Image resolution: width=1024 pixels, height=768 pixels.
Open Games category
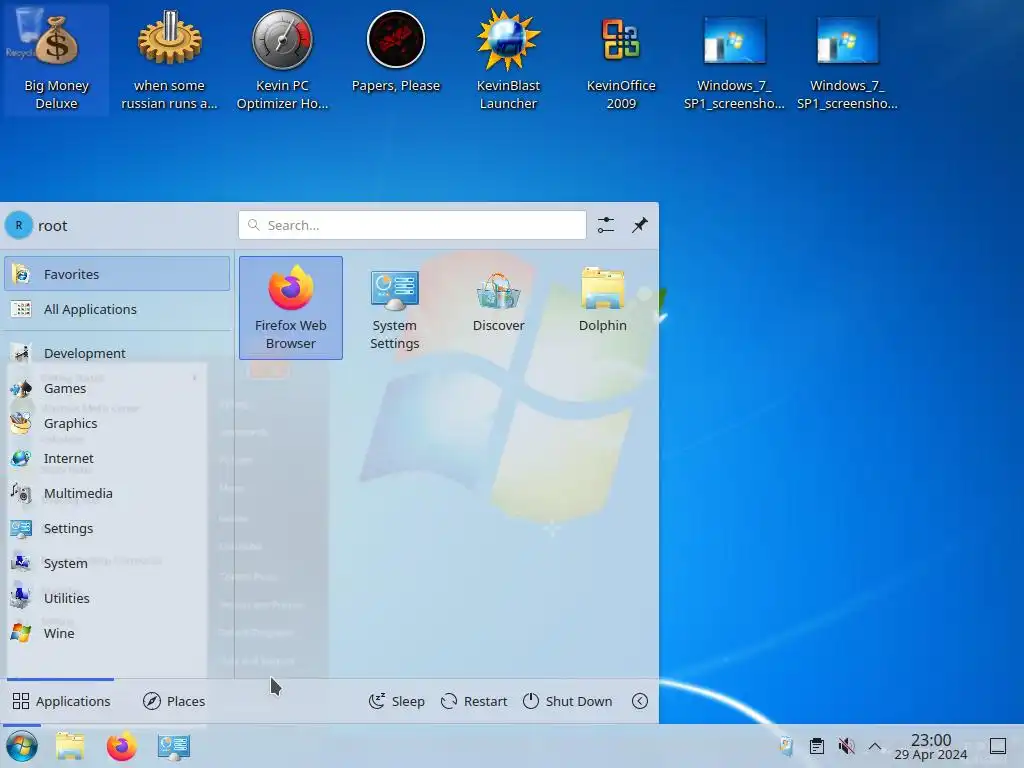117,388
